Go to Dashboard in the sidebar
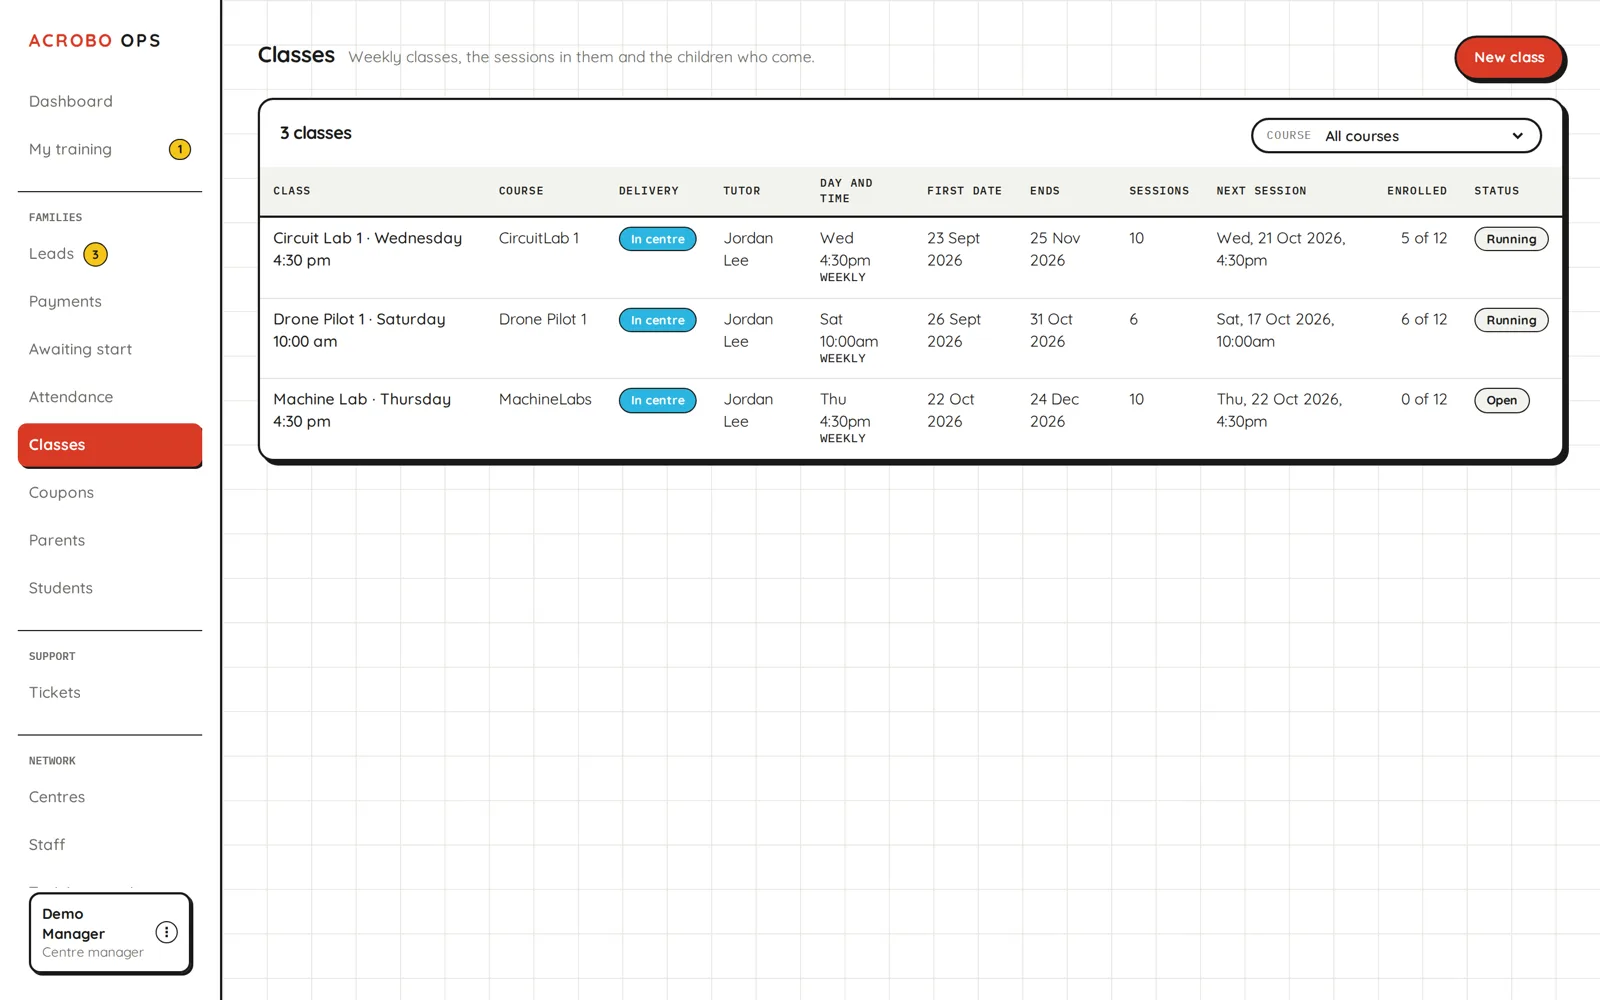Image resolution: width=1600 pixels, height=1000 pixels. (x=71, y=101)
